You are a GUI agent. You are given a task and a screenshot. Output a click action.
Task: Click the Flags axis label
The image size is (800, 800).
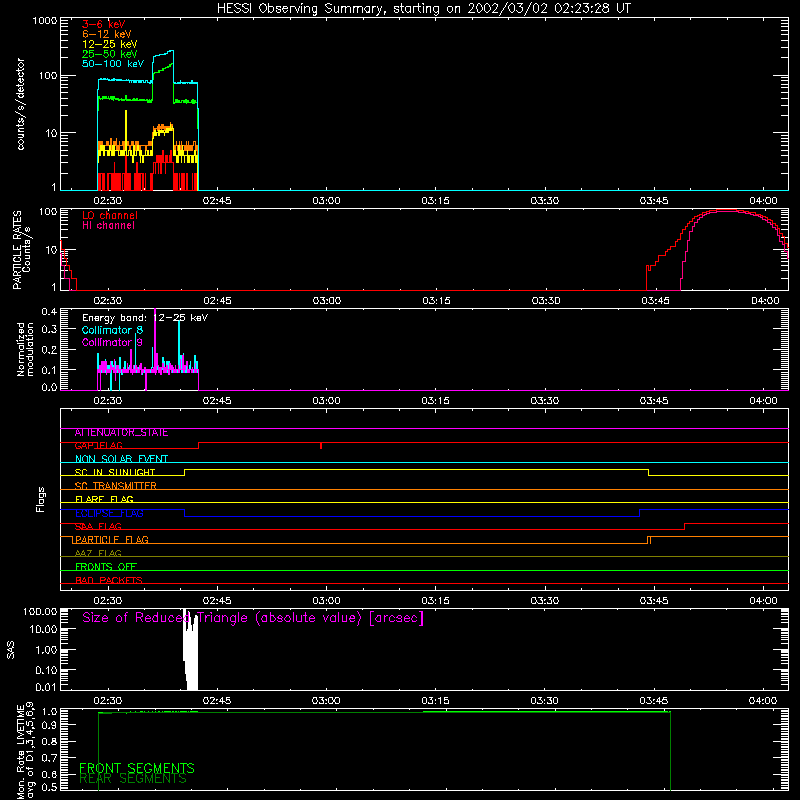point(41,499)
